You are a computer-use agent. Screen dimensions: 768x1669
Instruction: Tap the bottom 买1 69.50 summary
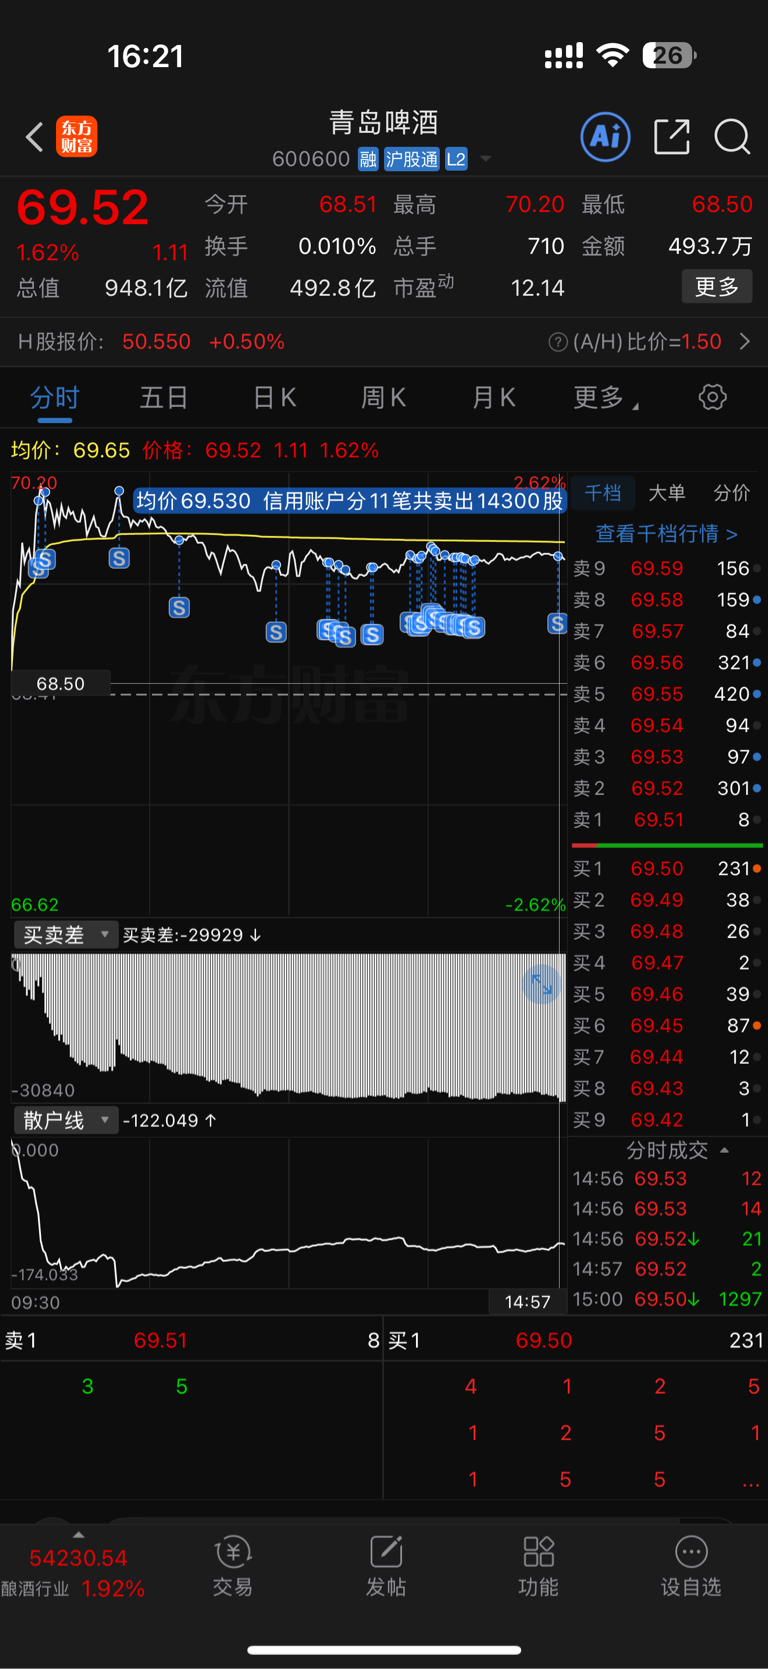coord(576,1341)
